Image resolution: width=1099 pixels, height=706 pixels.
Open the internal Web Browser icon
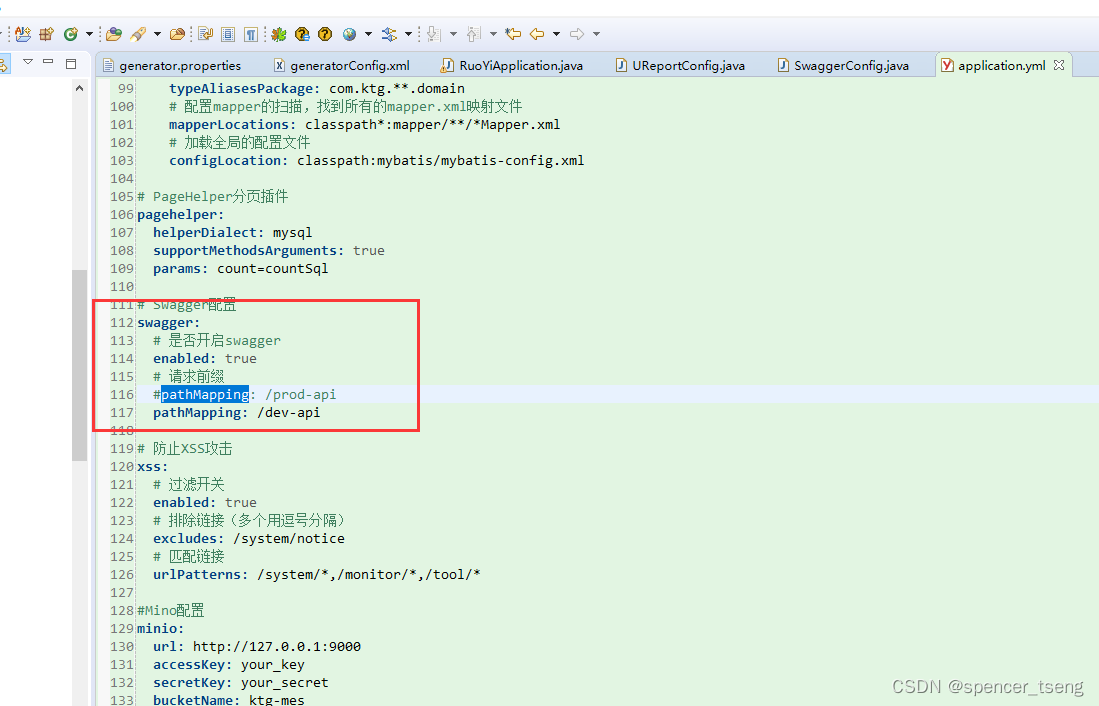(348, 33)
